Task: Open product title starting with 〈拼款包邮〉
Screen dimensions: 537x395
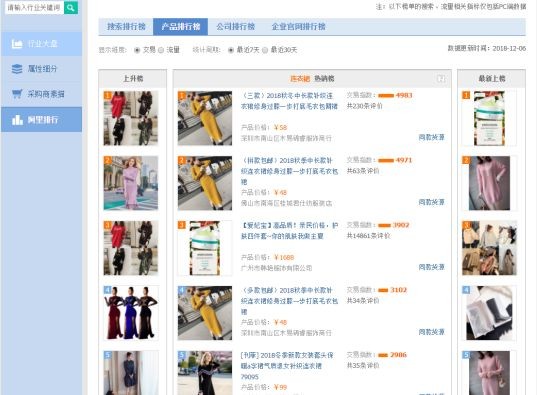Action: pyautogui.click(x=289, y=171)
